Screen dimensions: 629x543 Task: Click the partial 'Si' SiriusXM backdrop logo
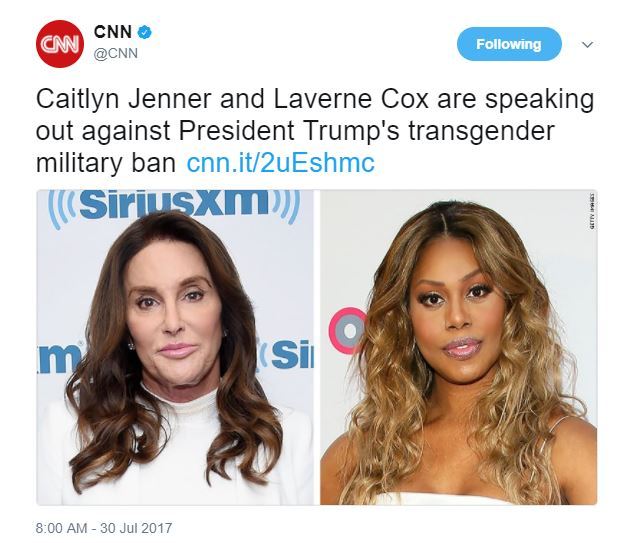click(286, 355)
